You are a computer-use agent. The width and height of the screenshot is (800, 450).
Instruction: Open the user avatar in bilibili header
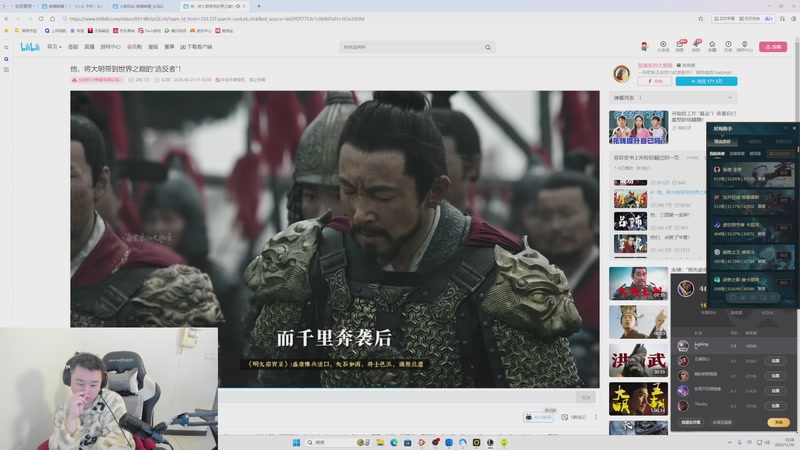pos(644,46)
